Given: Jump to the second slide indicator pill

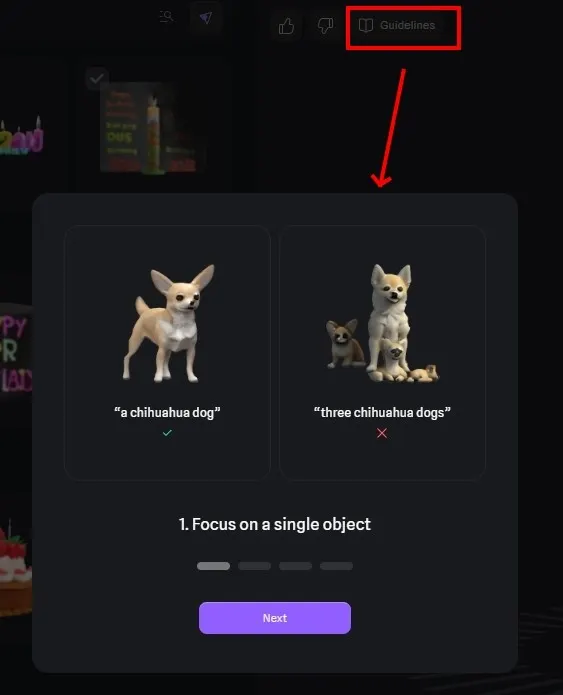Looking at the screenshot, I should [254, 566].
